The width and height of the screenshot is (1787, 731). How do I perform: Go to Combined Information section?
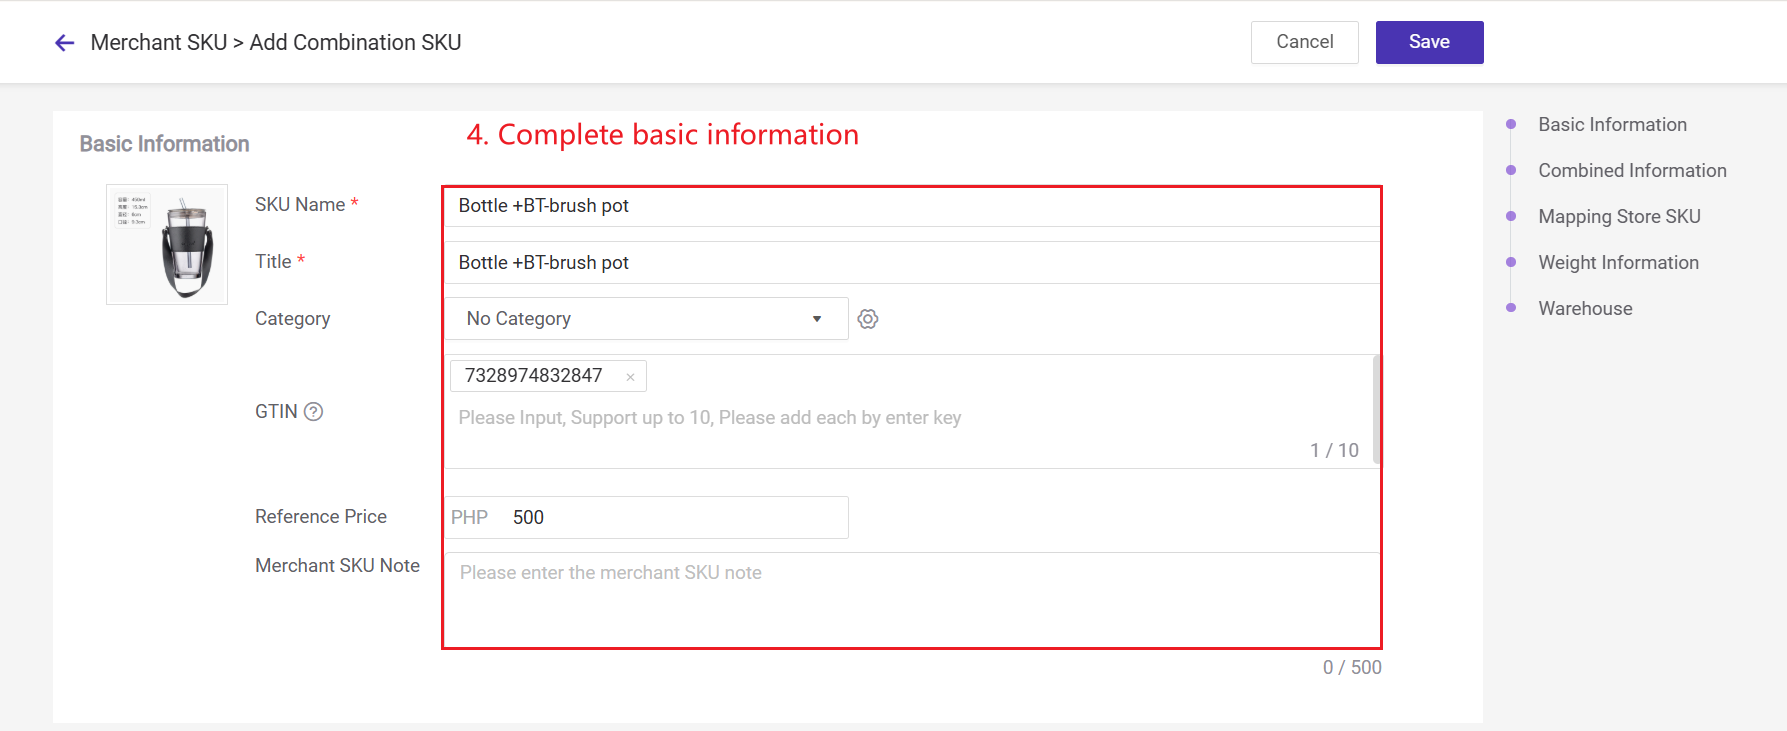(1632, 171)
